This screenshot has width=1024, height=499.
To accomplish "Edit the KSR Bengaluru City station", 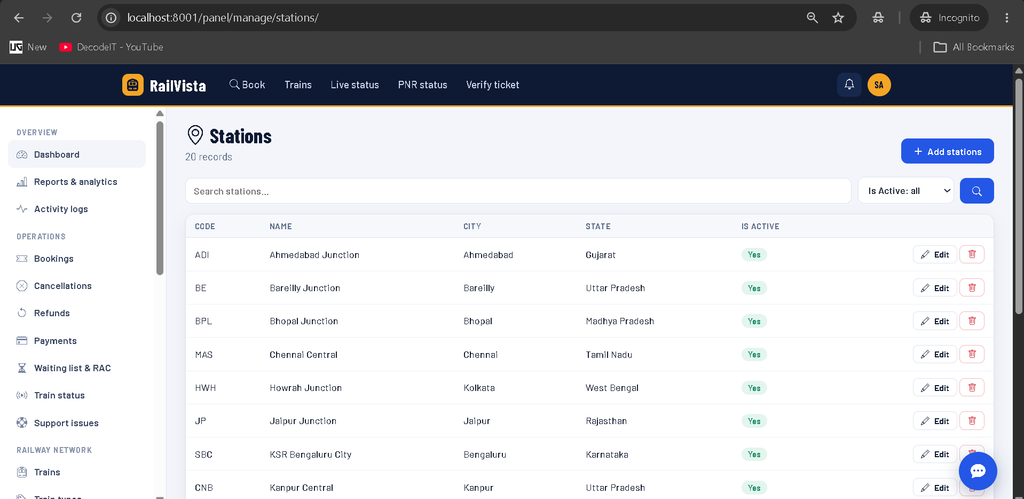I will [x=935, y=455].
